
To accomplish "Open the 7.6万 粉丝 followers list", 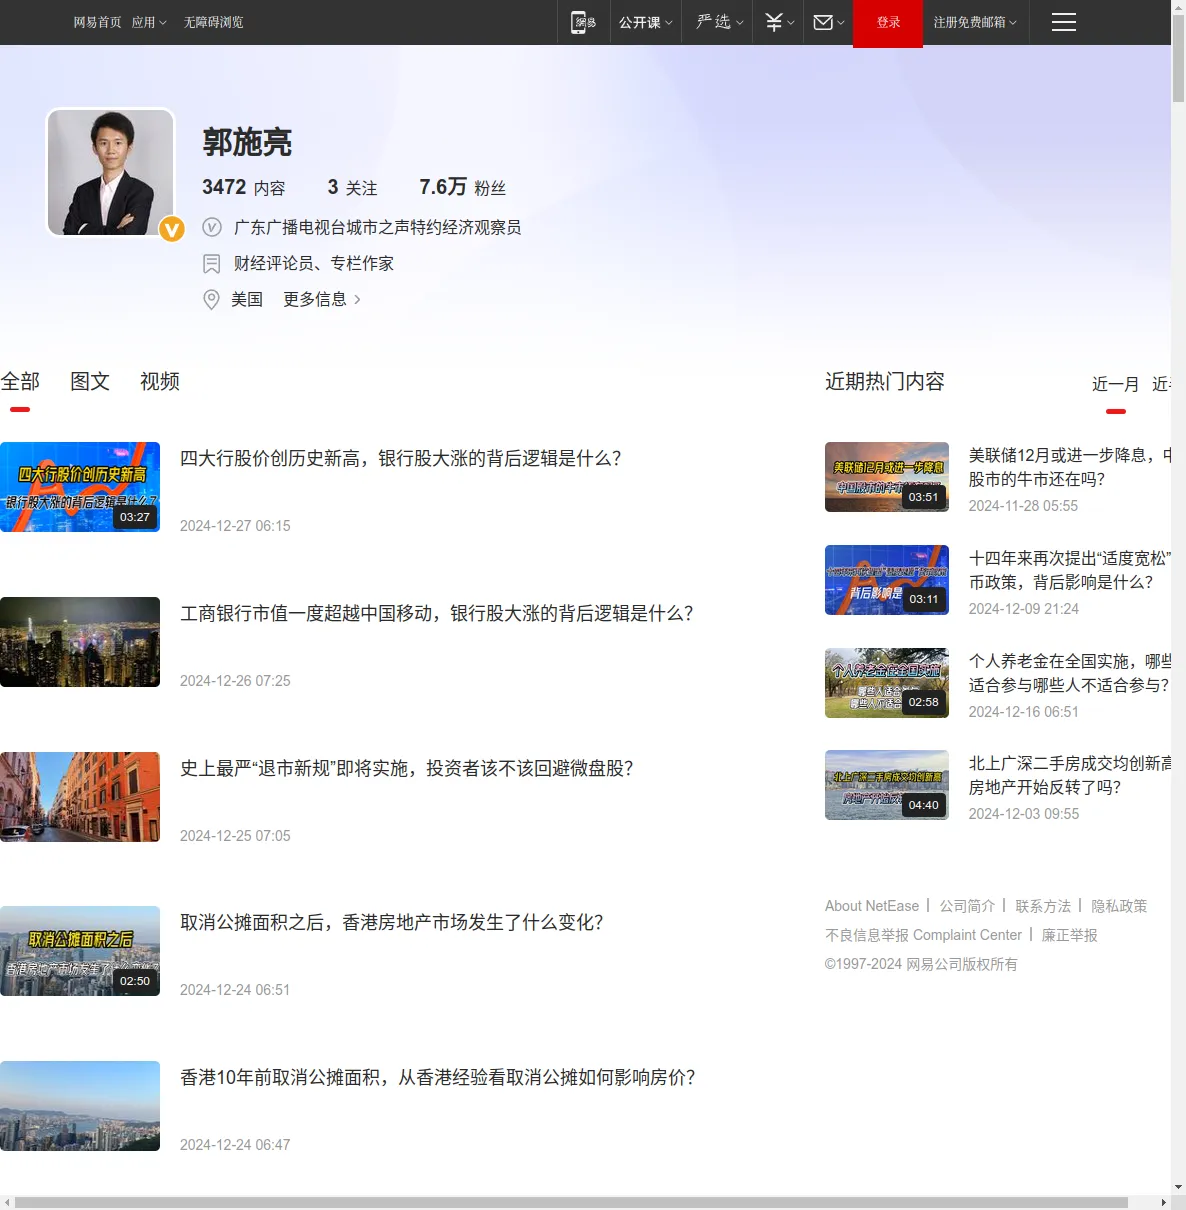I will 463,187.
